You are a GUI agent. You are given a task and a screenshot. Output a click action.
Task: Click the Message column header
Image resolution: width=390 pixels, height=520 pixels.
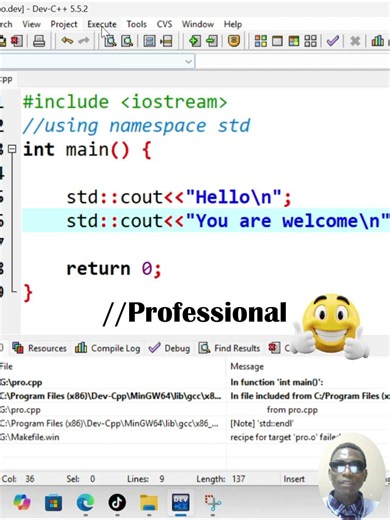pos(308,367)
